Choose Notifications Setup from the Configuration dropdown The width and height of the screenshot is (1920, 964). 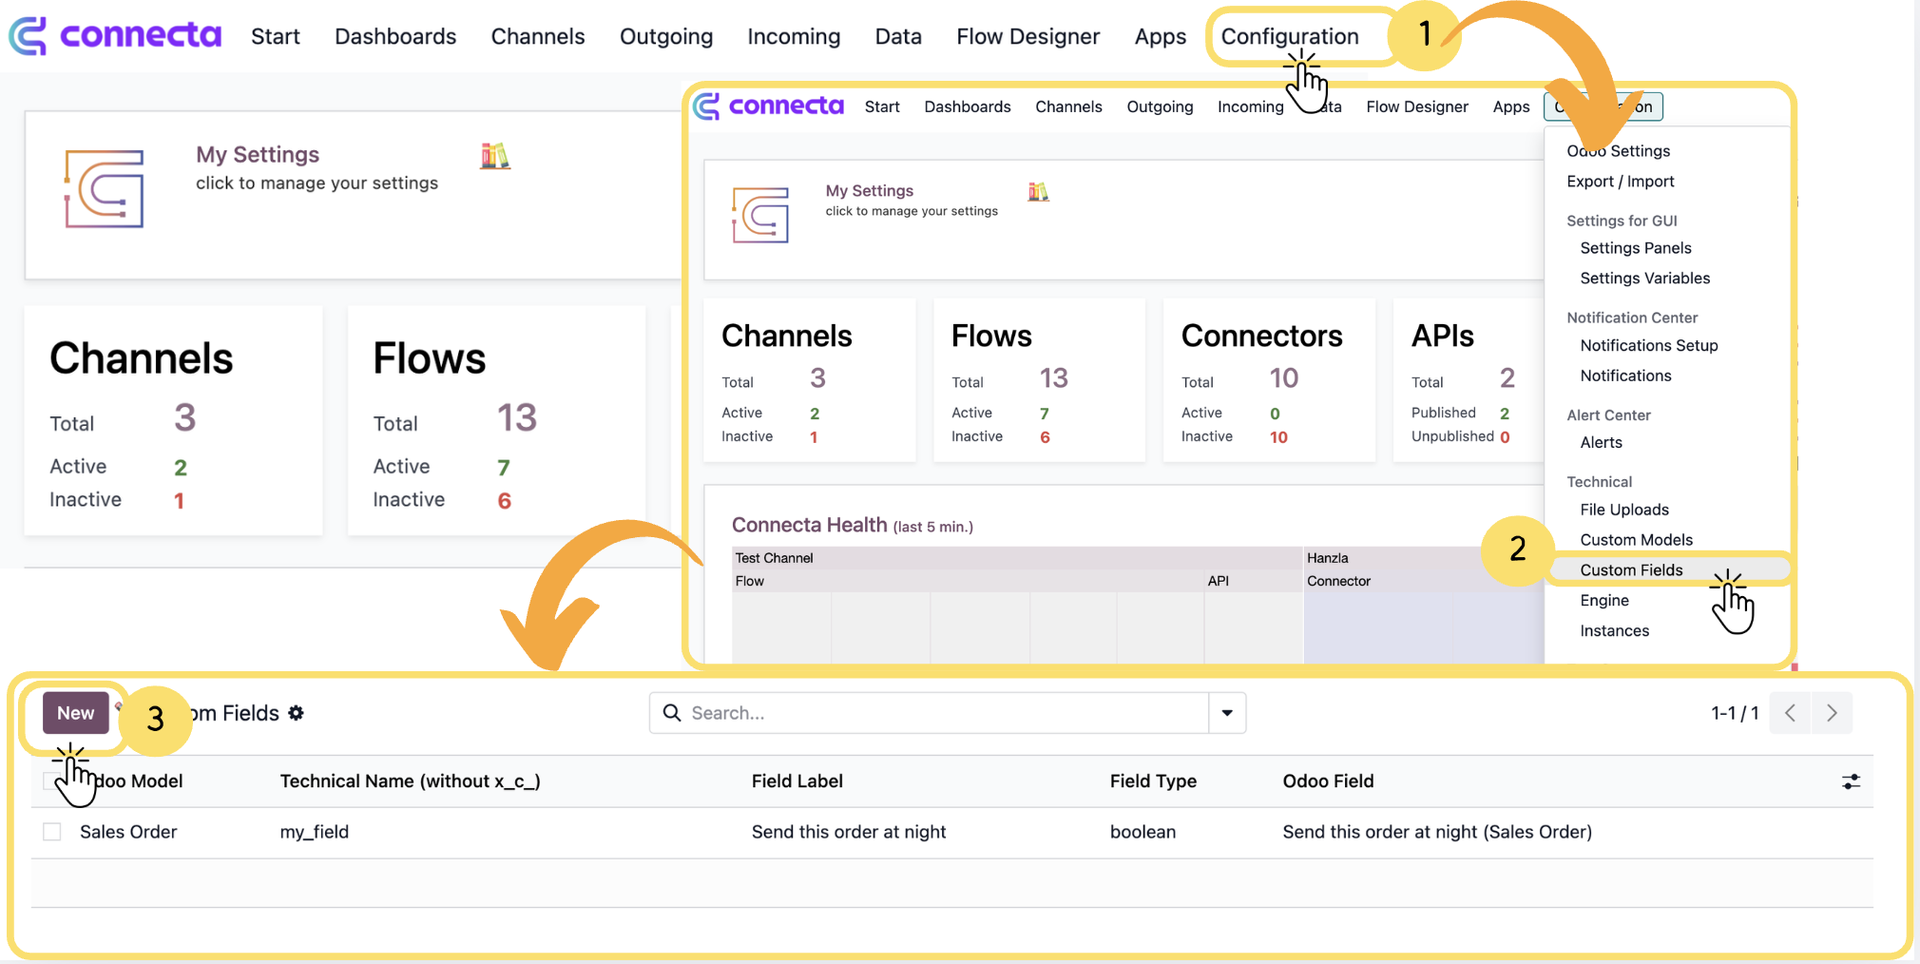(x=1649, y=345)
